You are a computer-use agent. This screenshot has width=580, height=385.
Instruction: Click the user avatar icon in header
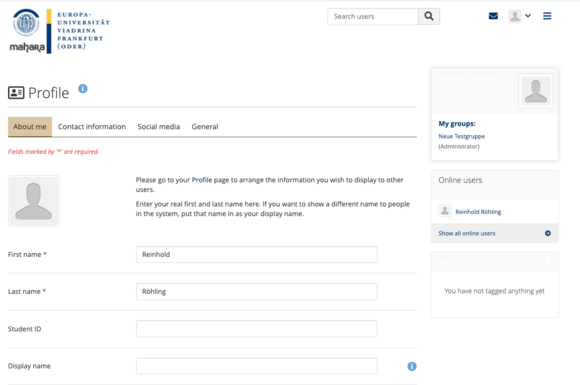click(x=515, y=16)
